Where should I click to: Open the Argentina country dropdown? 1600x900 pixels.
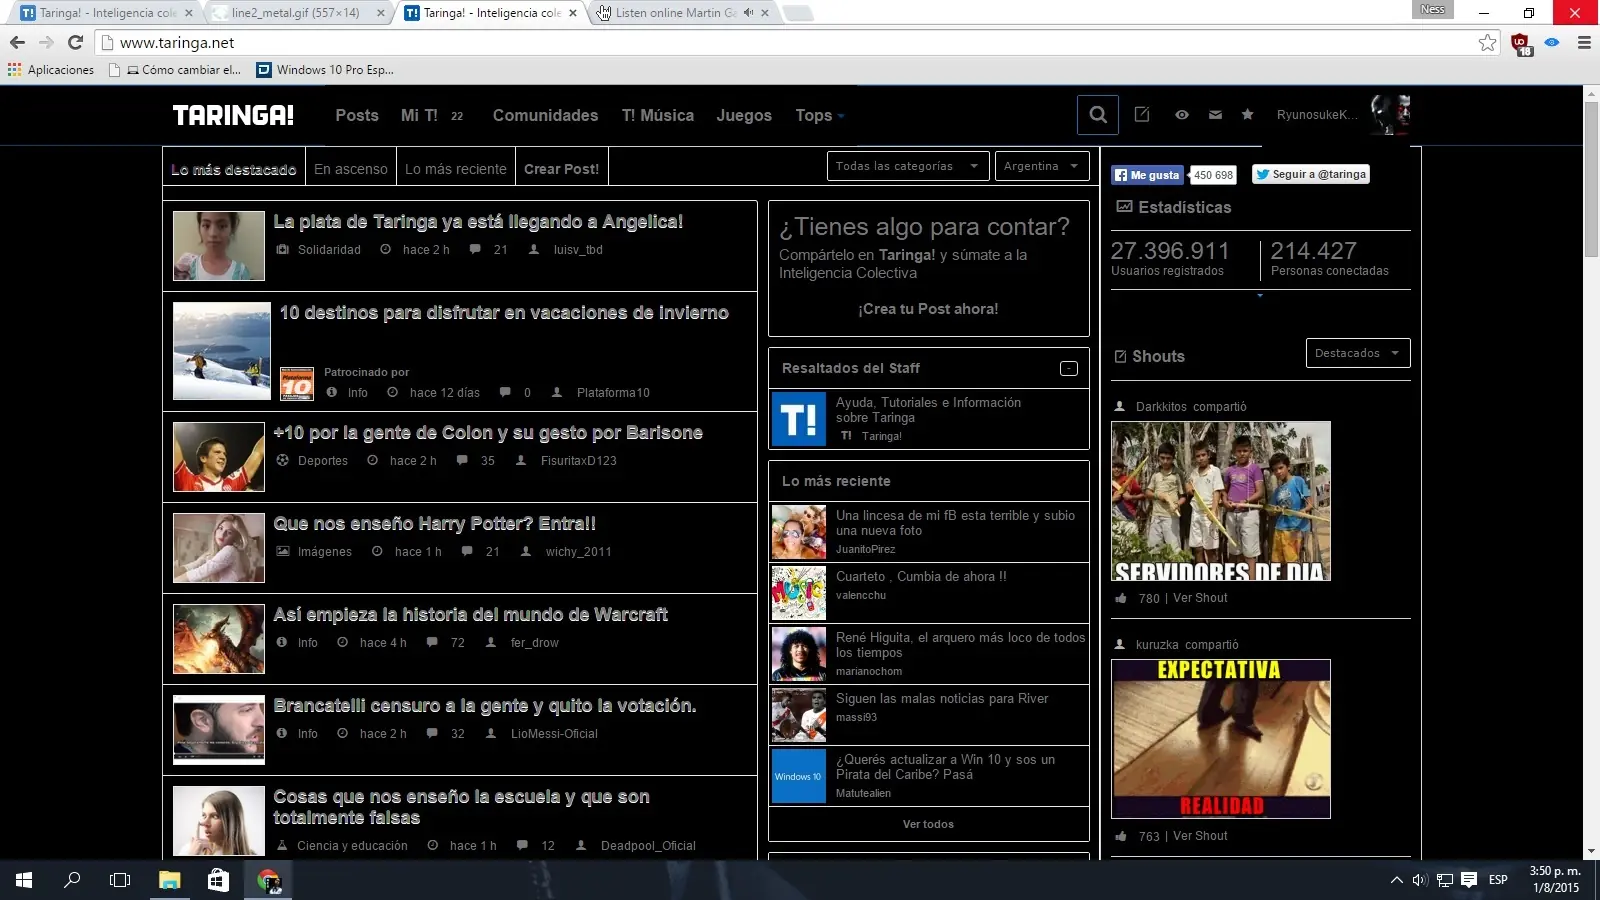(x=1042, y=166)
